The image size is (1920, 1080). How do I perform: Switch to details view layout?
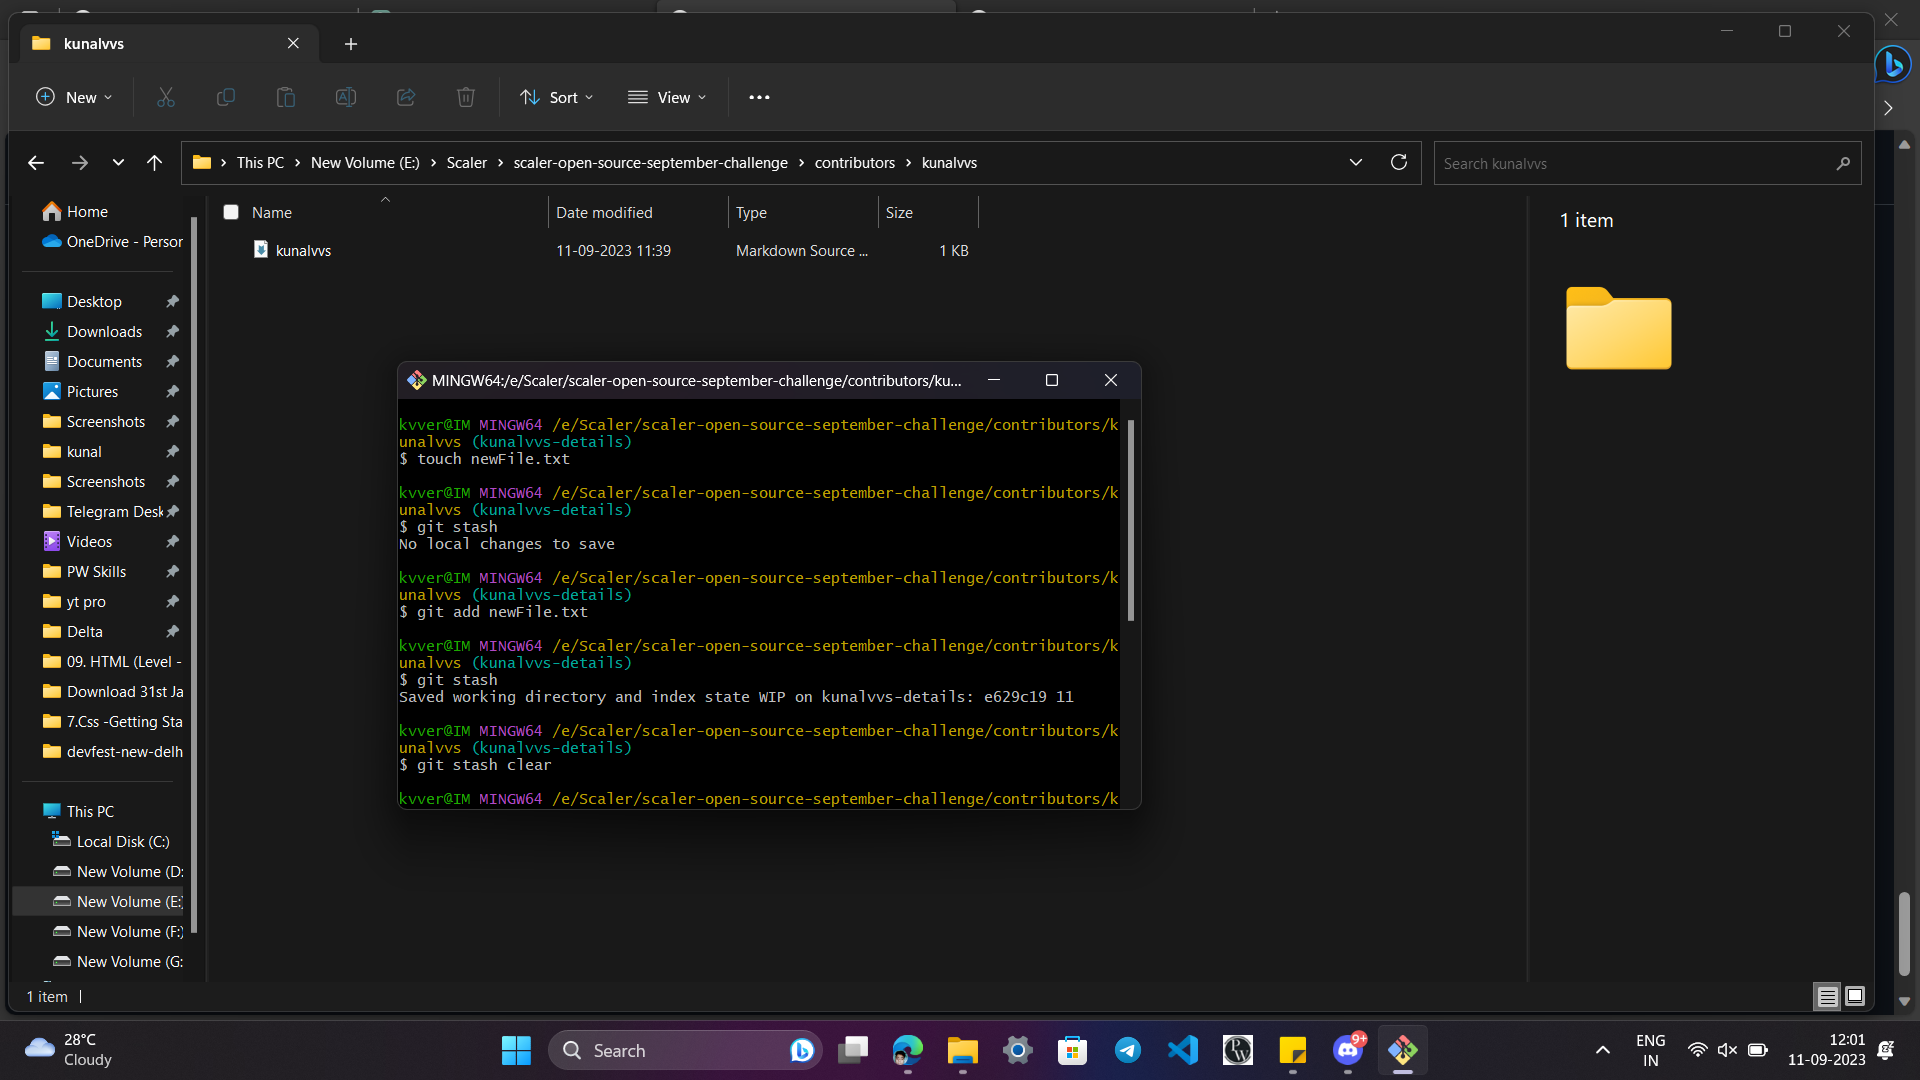pos(1827,996)
